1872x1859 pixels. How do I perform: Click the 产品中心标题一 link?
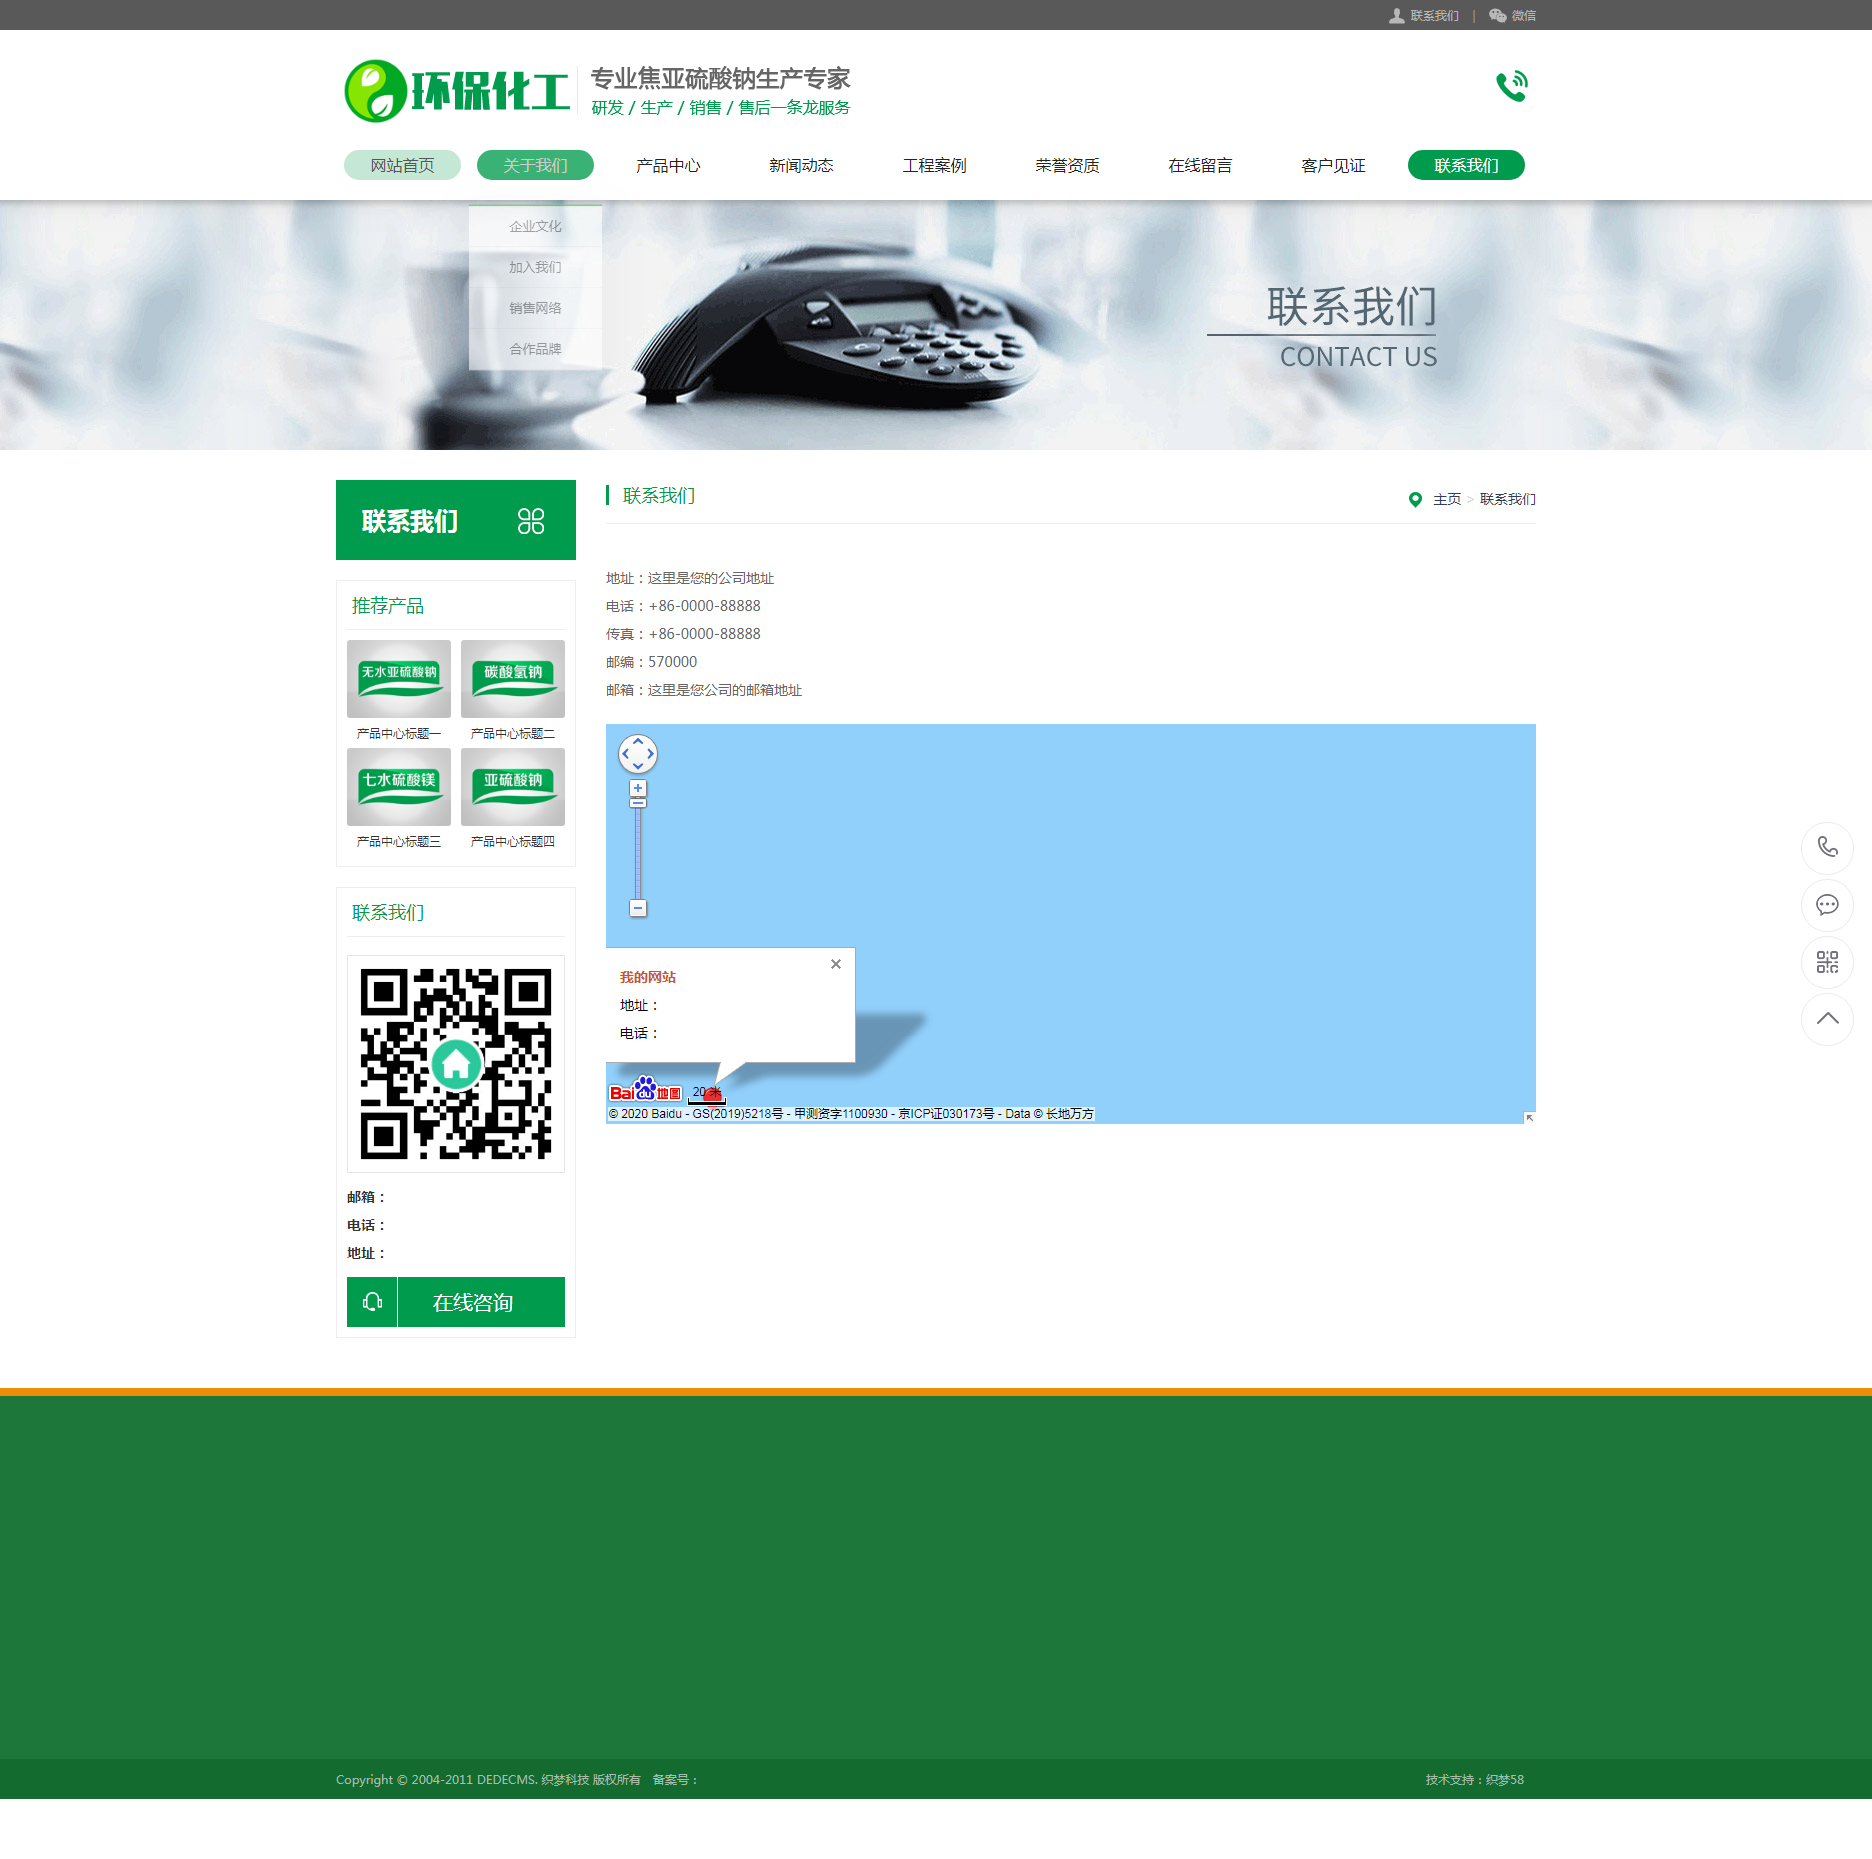tap(399, 733)
